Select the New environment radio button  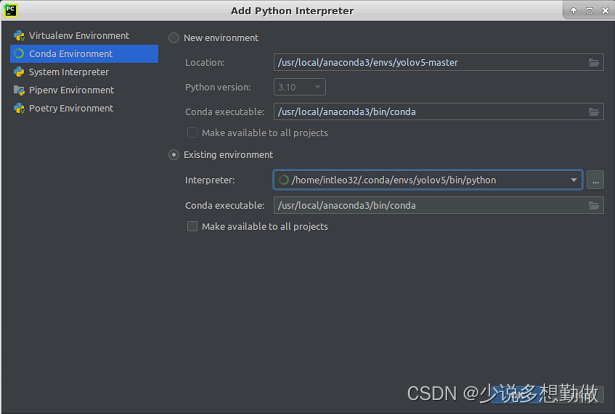174,38
